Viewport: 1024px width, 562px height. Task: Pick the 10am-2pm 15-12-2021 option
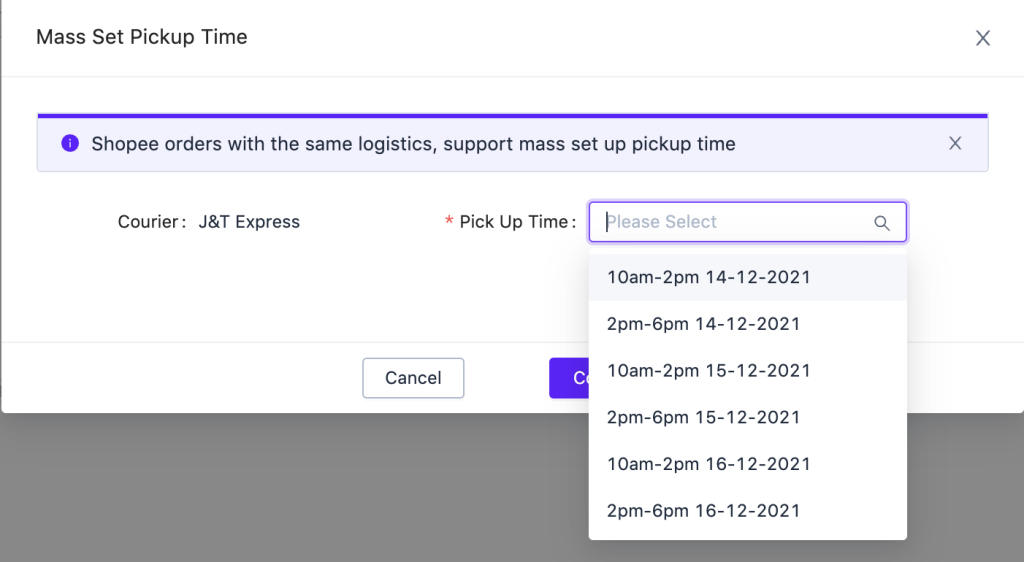pos(747,371)
